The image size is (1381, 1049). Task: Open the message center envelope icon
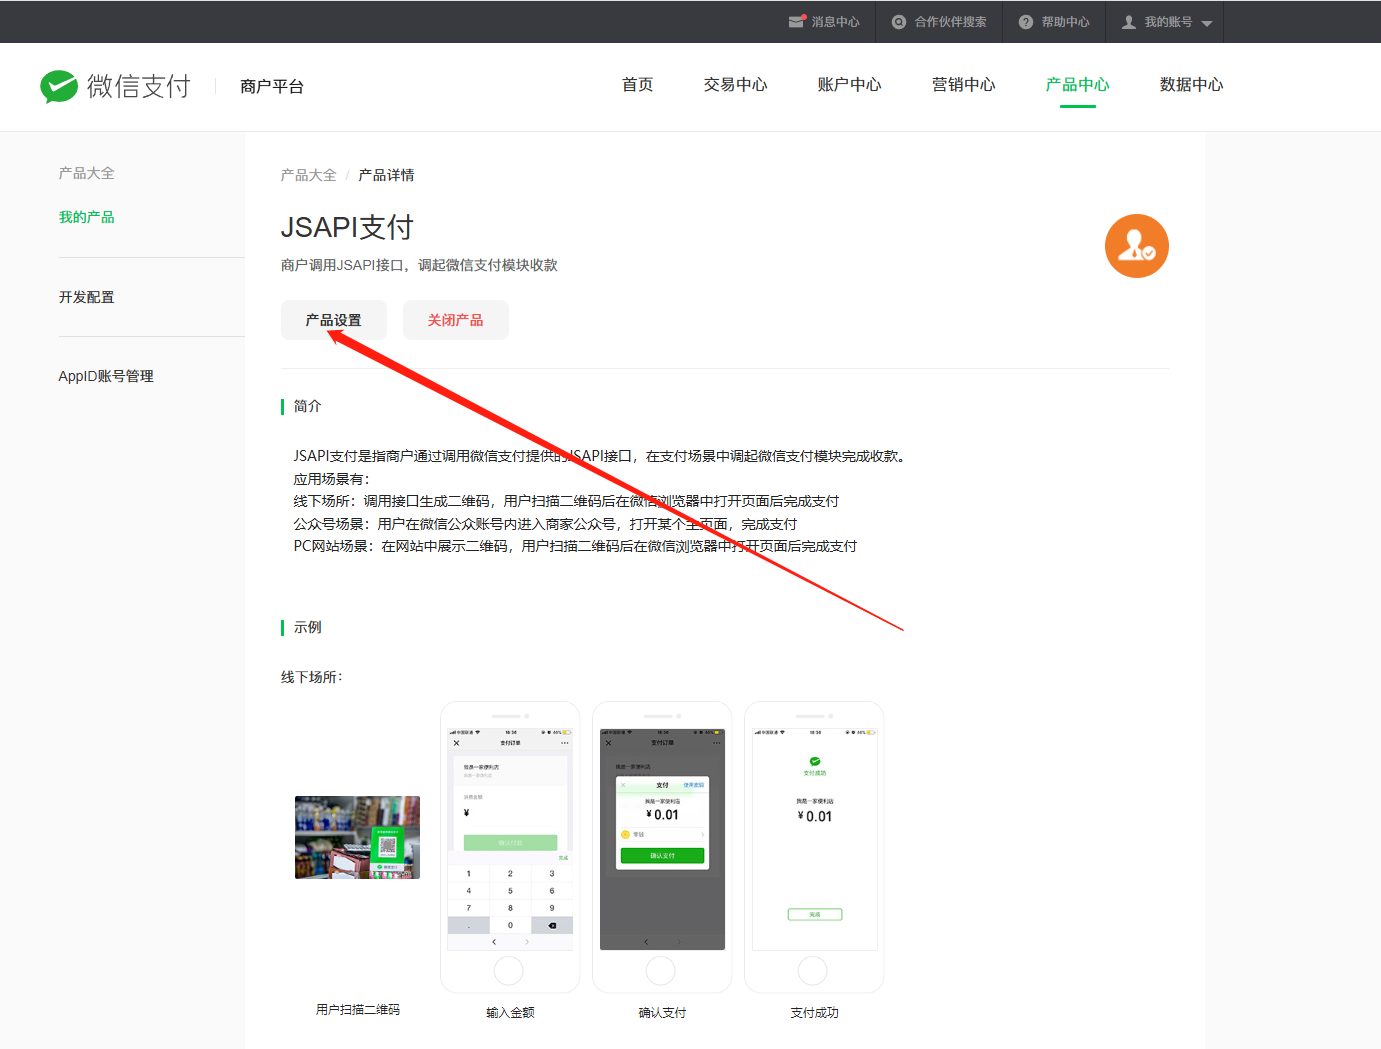[x=797, y=21]
